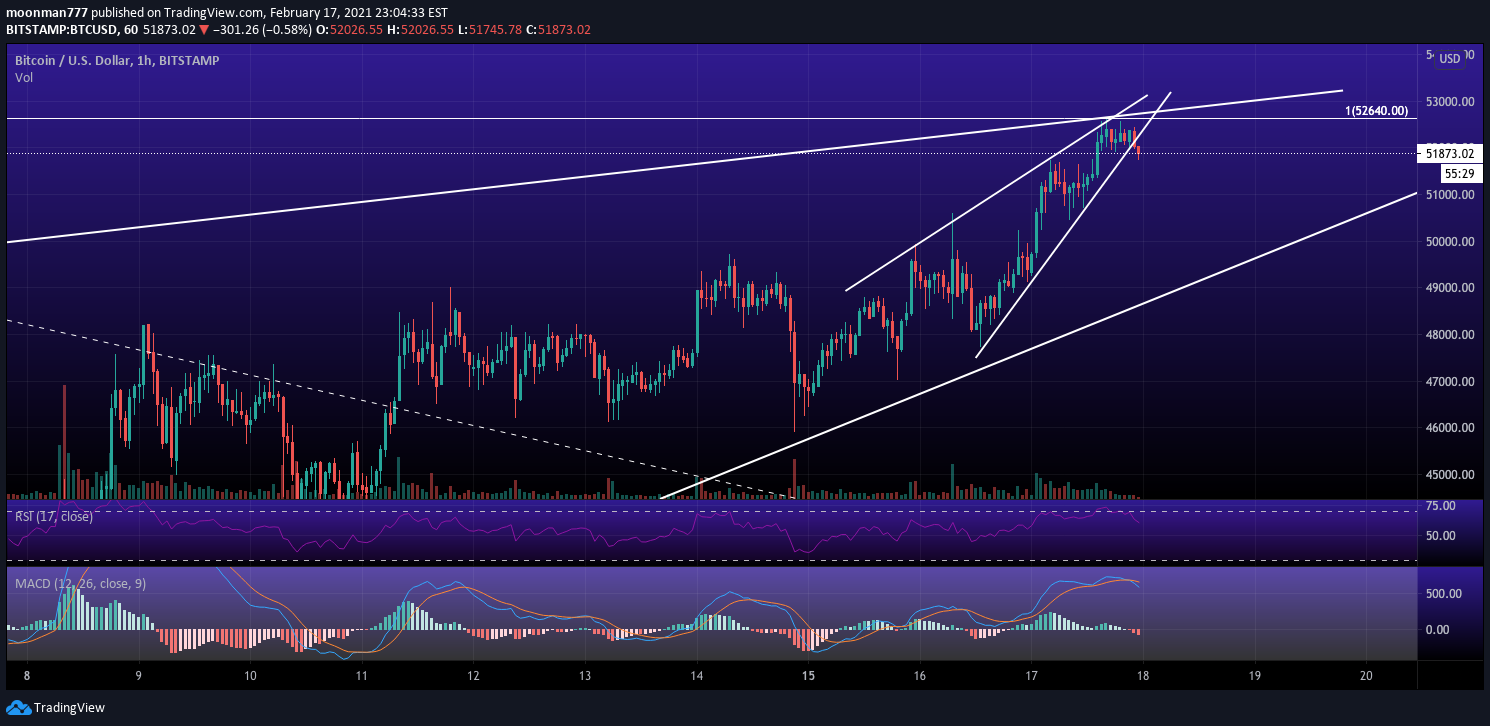Image resolution: width=1490 pixels, height=726 pixels.
Task: Click the C:51873.02 close value
Action: [x=557, y=30]
